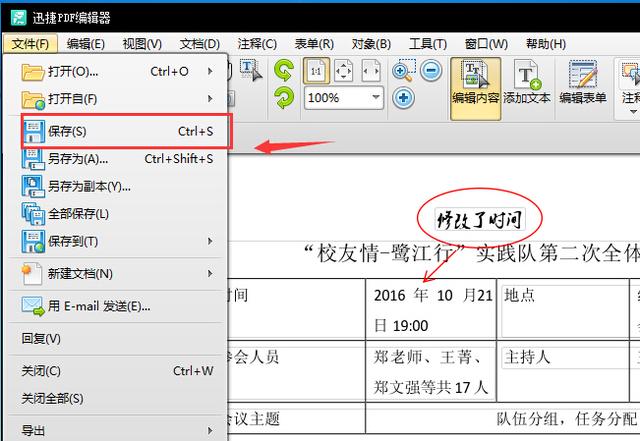
Task: Choose 另存为(A)... menu entry
Action: (x=117, y=158)
